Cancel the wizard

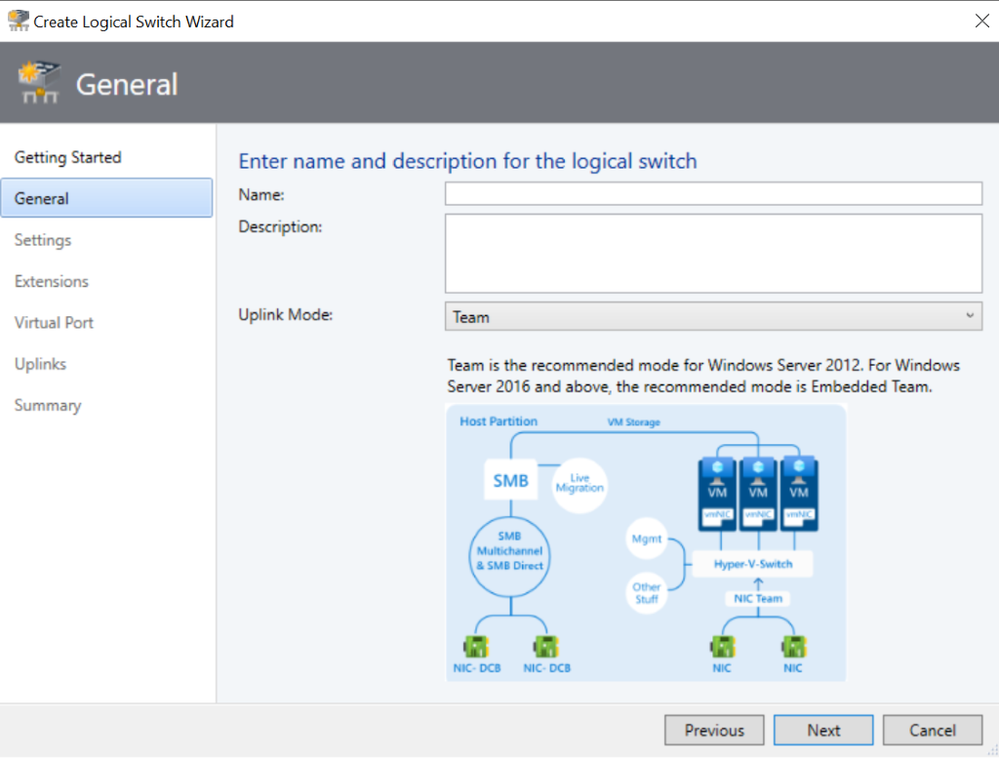point(932,730)
